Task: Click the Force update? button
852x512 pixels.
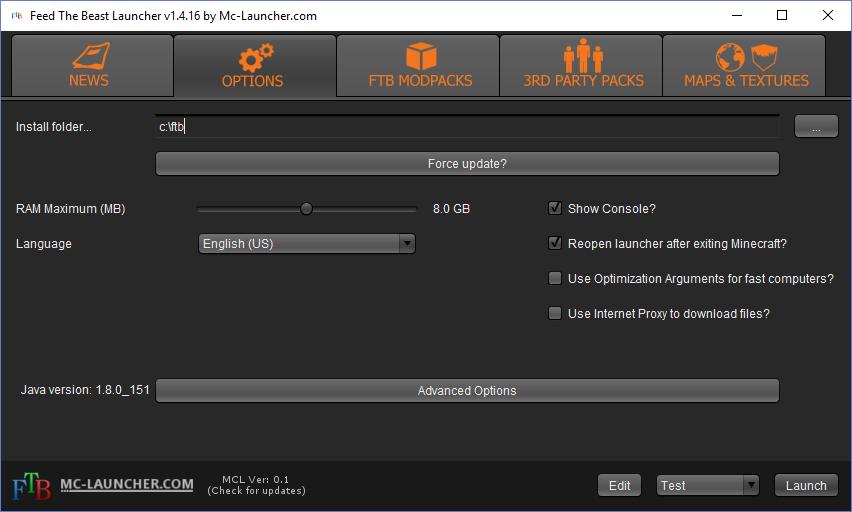Action: click(467, 164)
